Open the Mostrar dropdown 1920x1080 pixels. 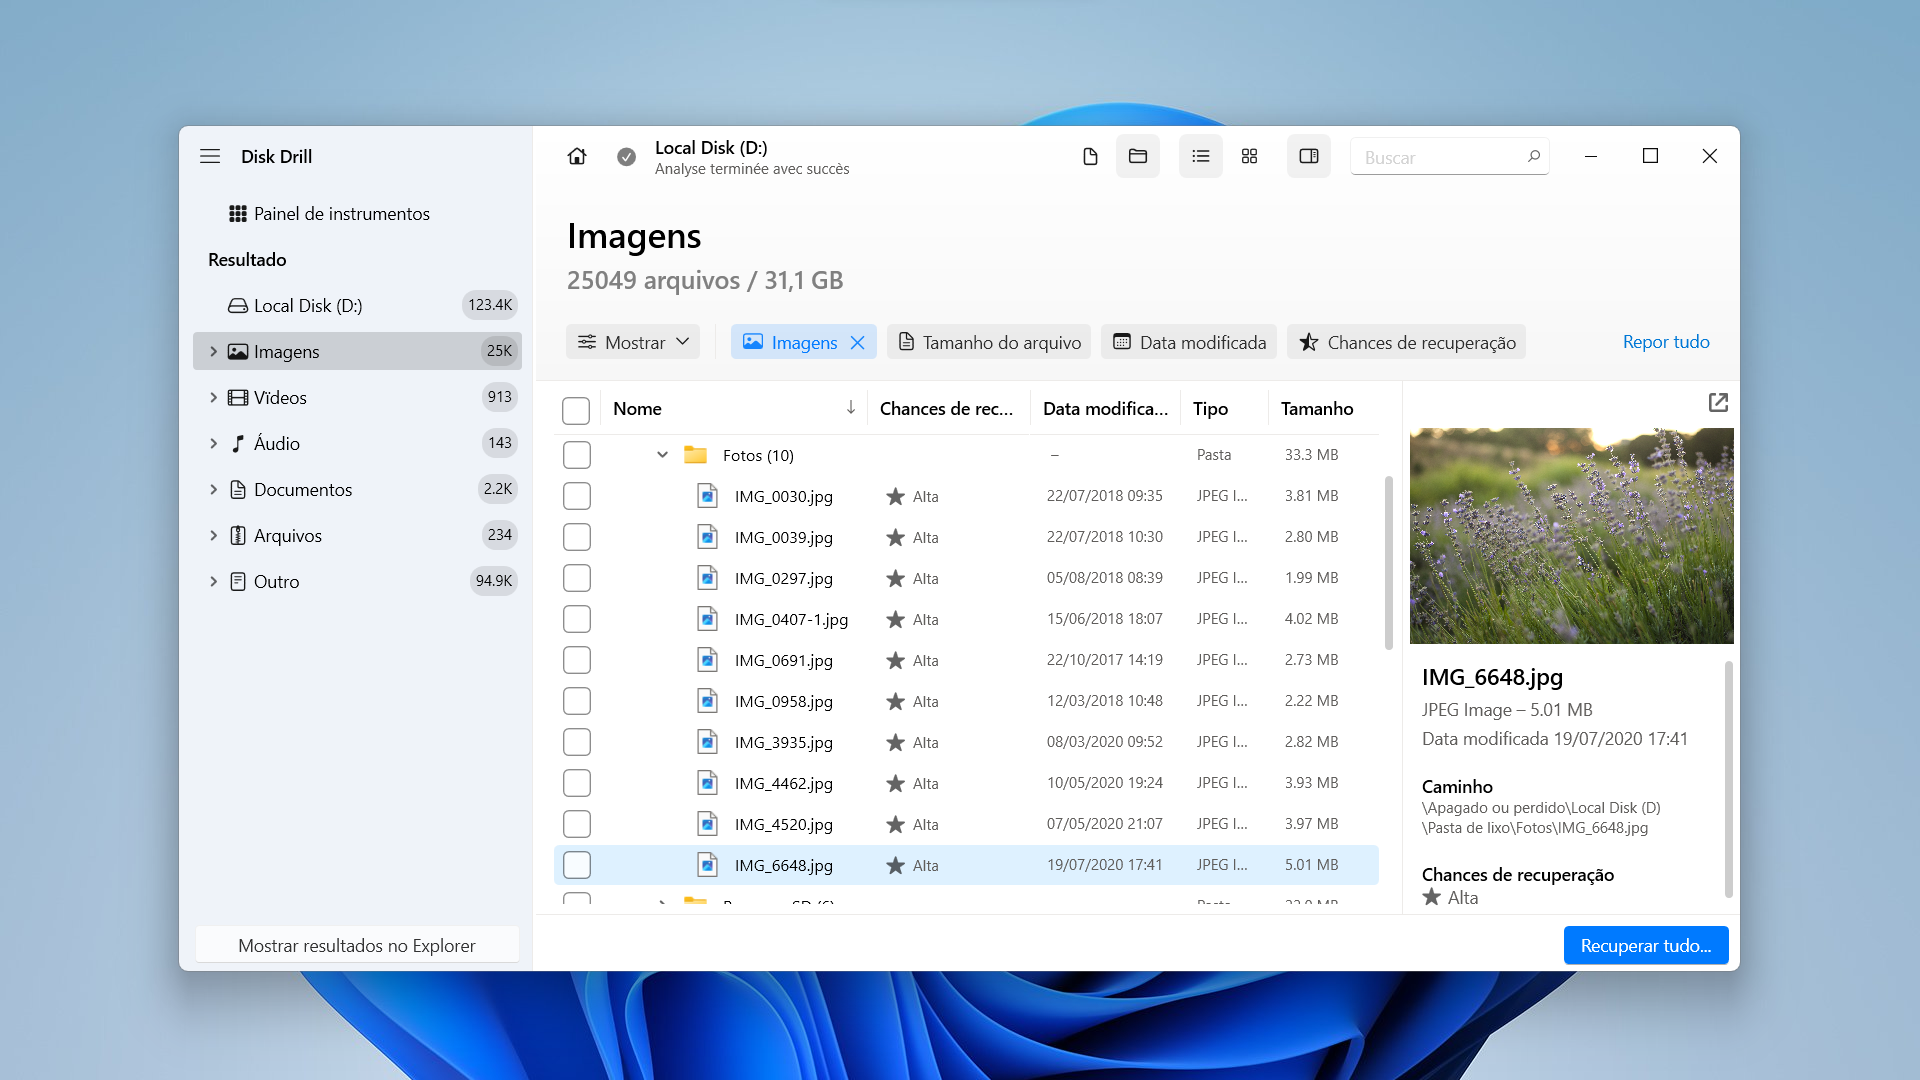[633, 342]
